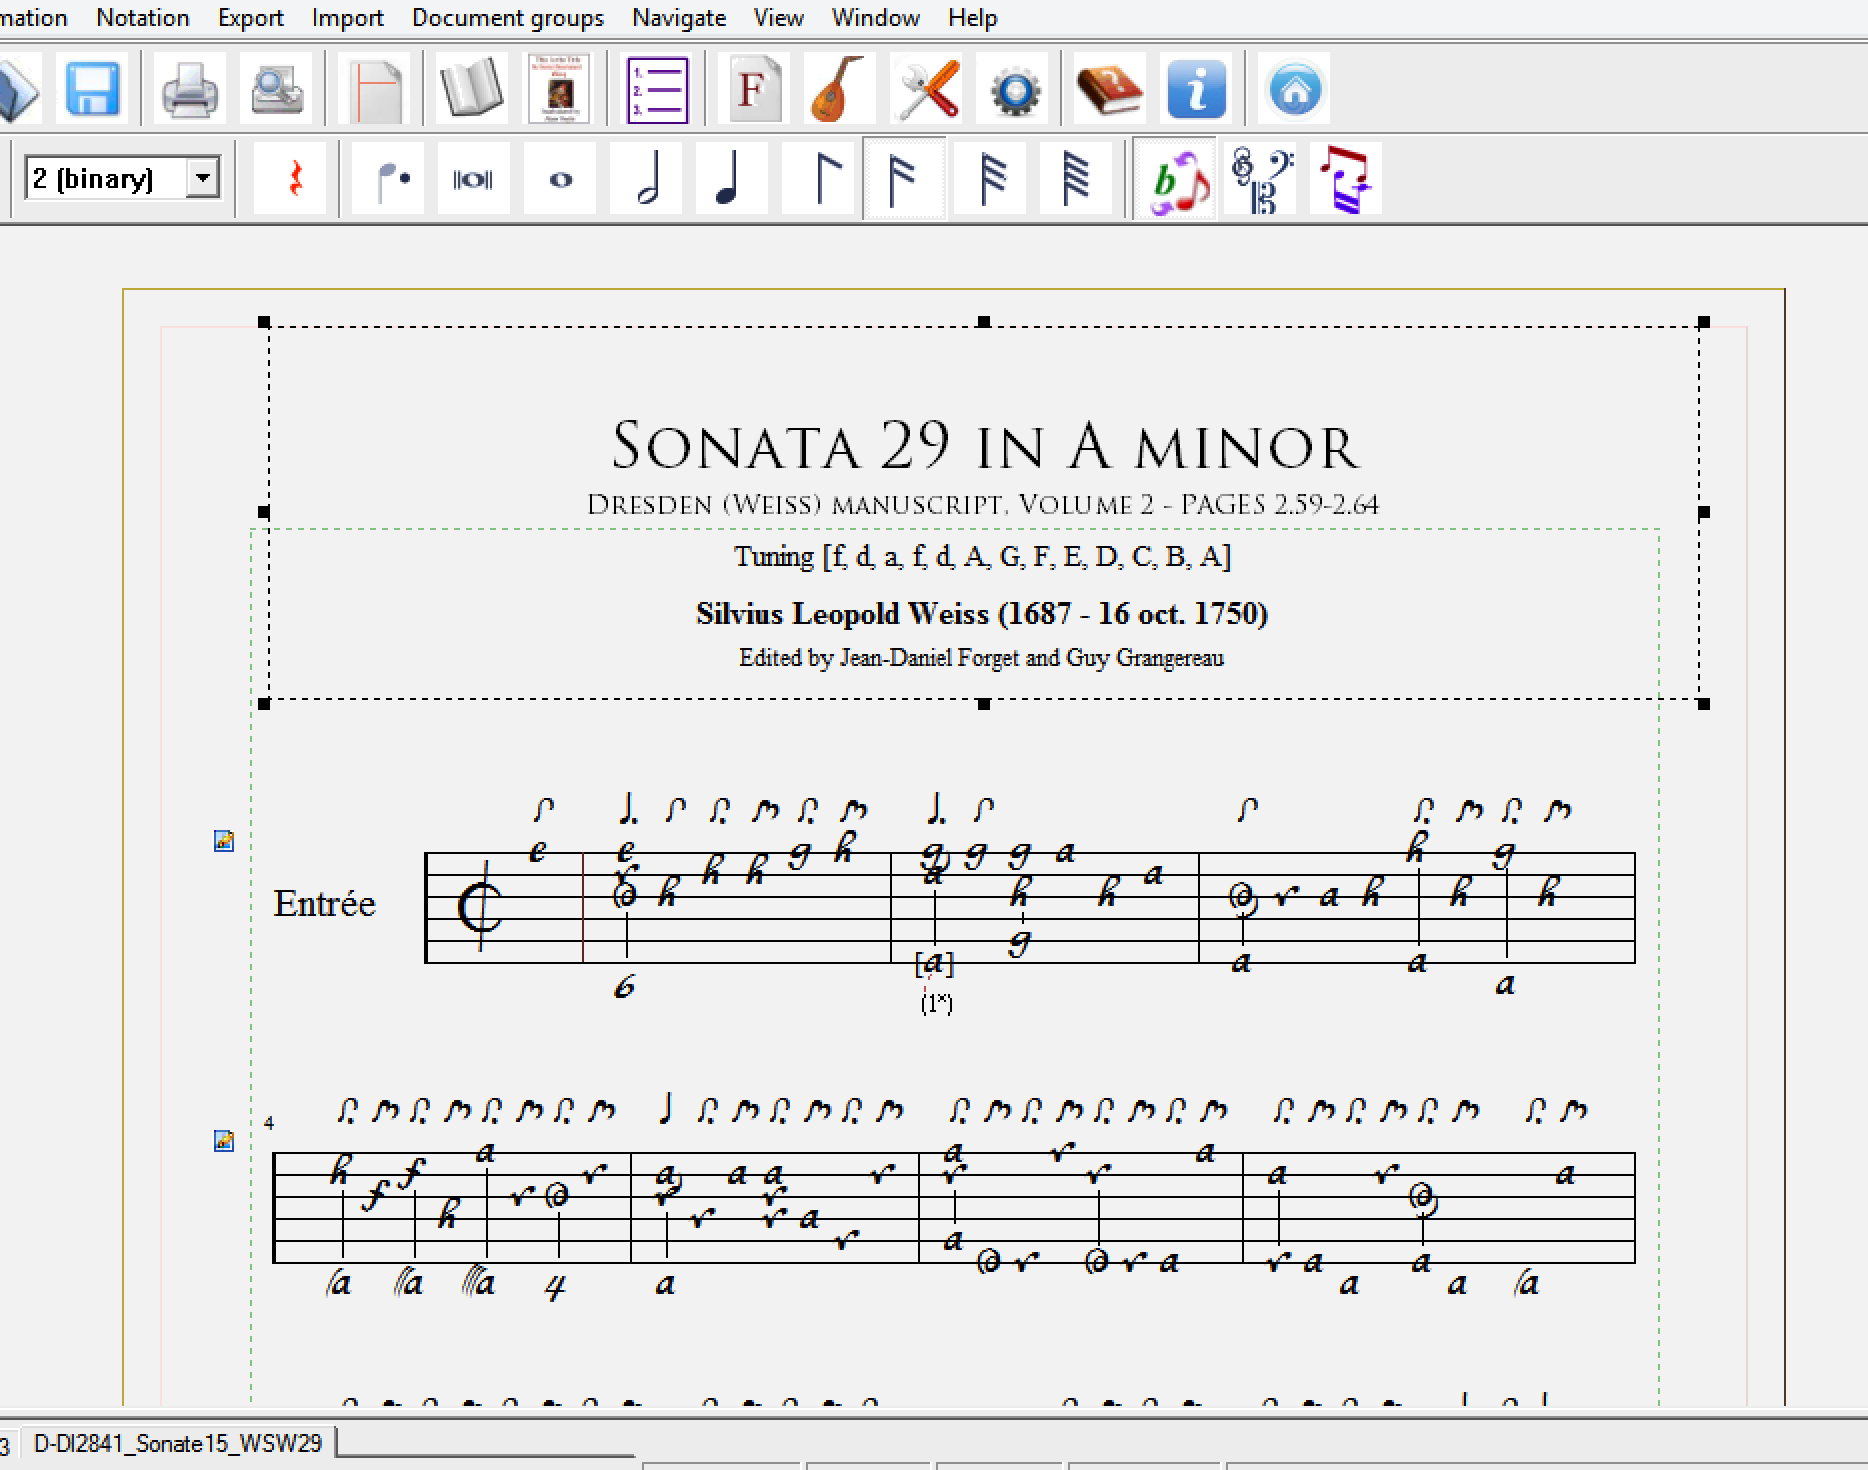Open the lute instrument settings icon

click(837, 90)
